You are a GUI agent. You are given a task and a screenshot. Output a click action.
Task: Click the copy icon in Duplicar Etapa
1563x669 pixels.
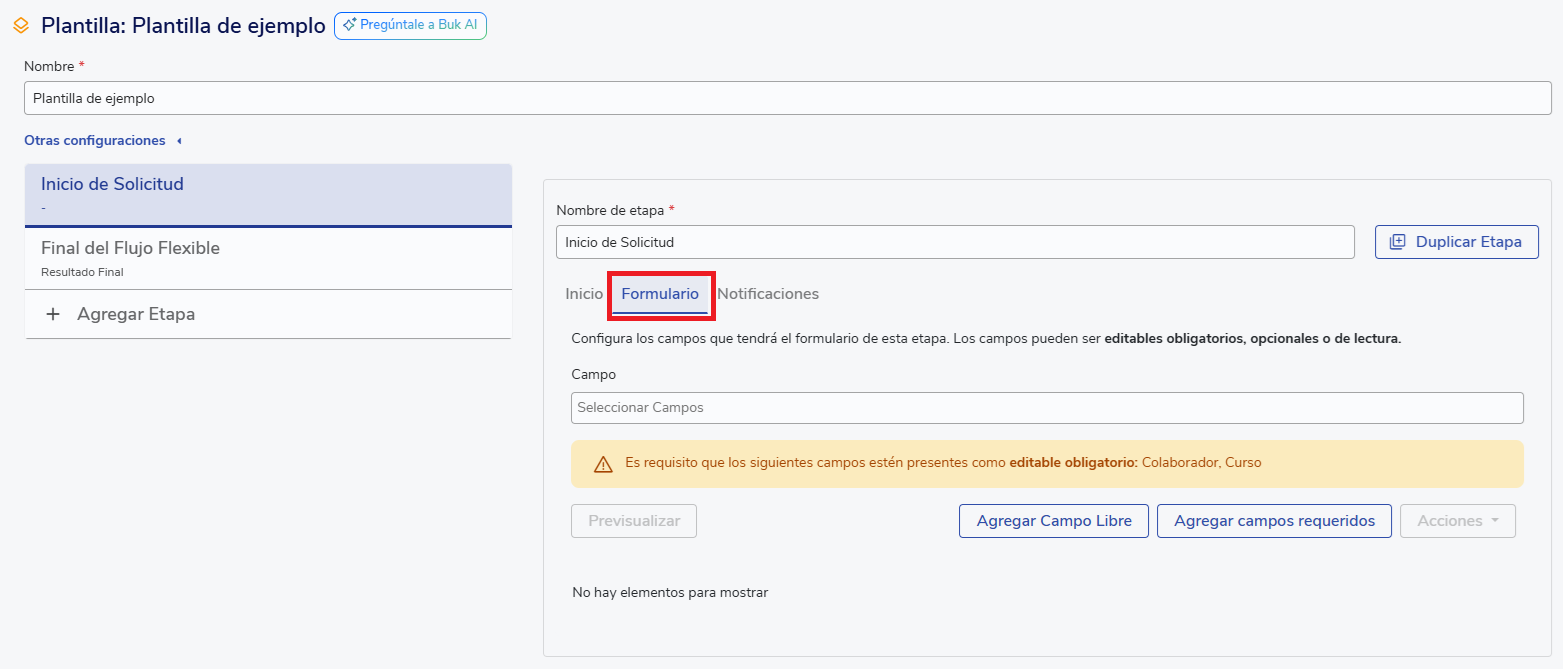(1398, 242)
